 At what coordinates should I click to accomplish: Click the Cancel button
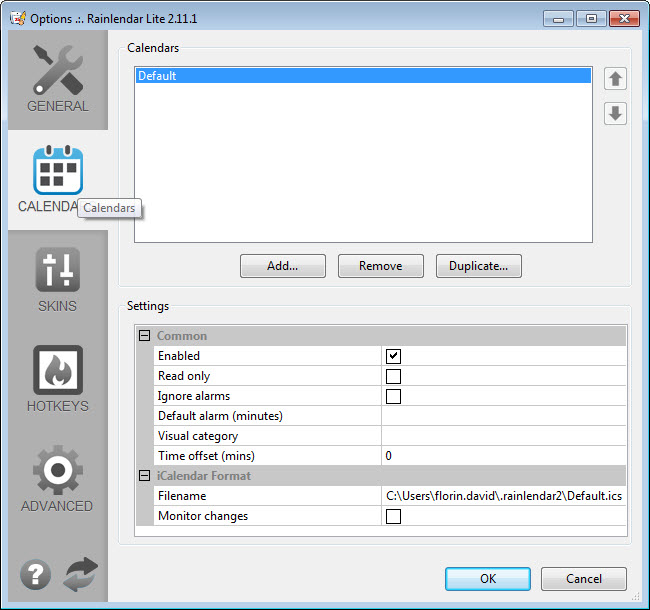tap(584, 579)
